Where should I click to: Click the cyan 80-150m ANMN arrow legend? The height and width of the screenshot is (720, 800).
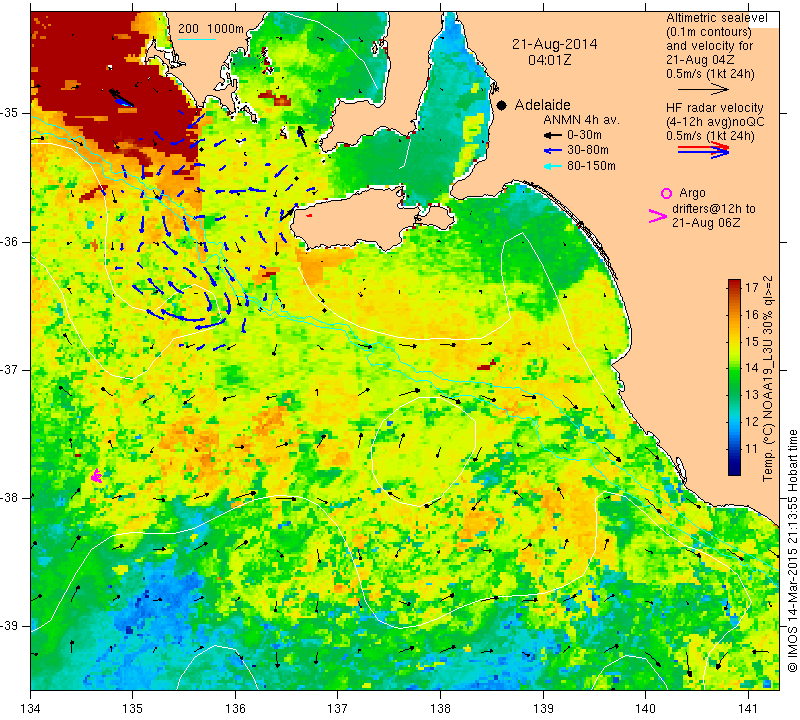553,166
